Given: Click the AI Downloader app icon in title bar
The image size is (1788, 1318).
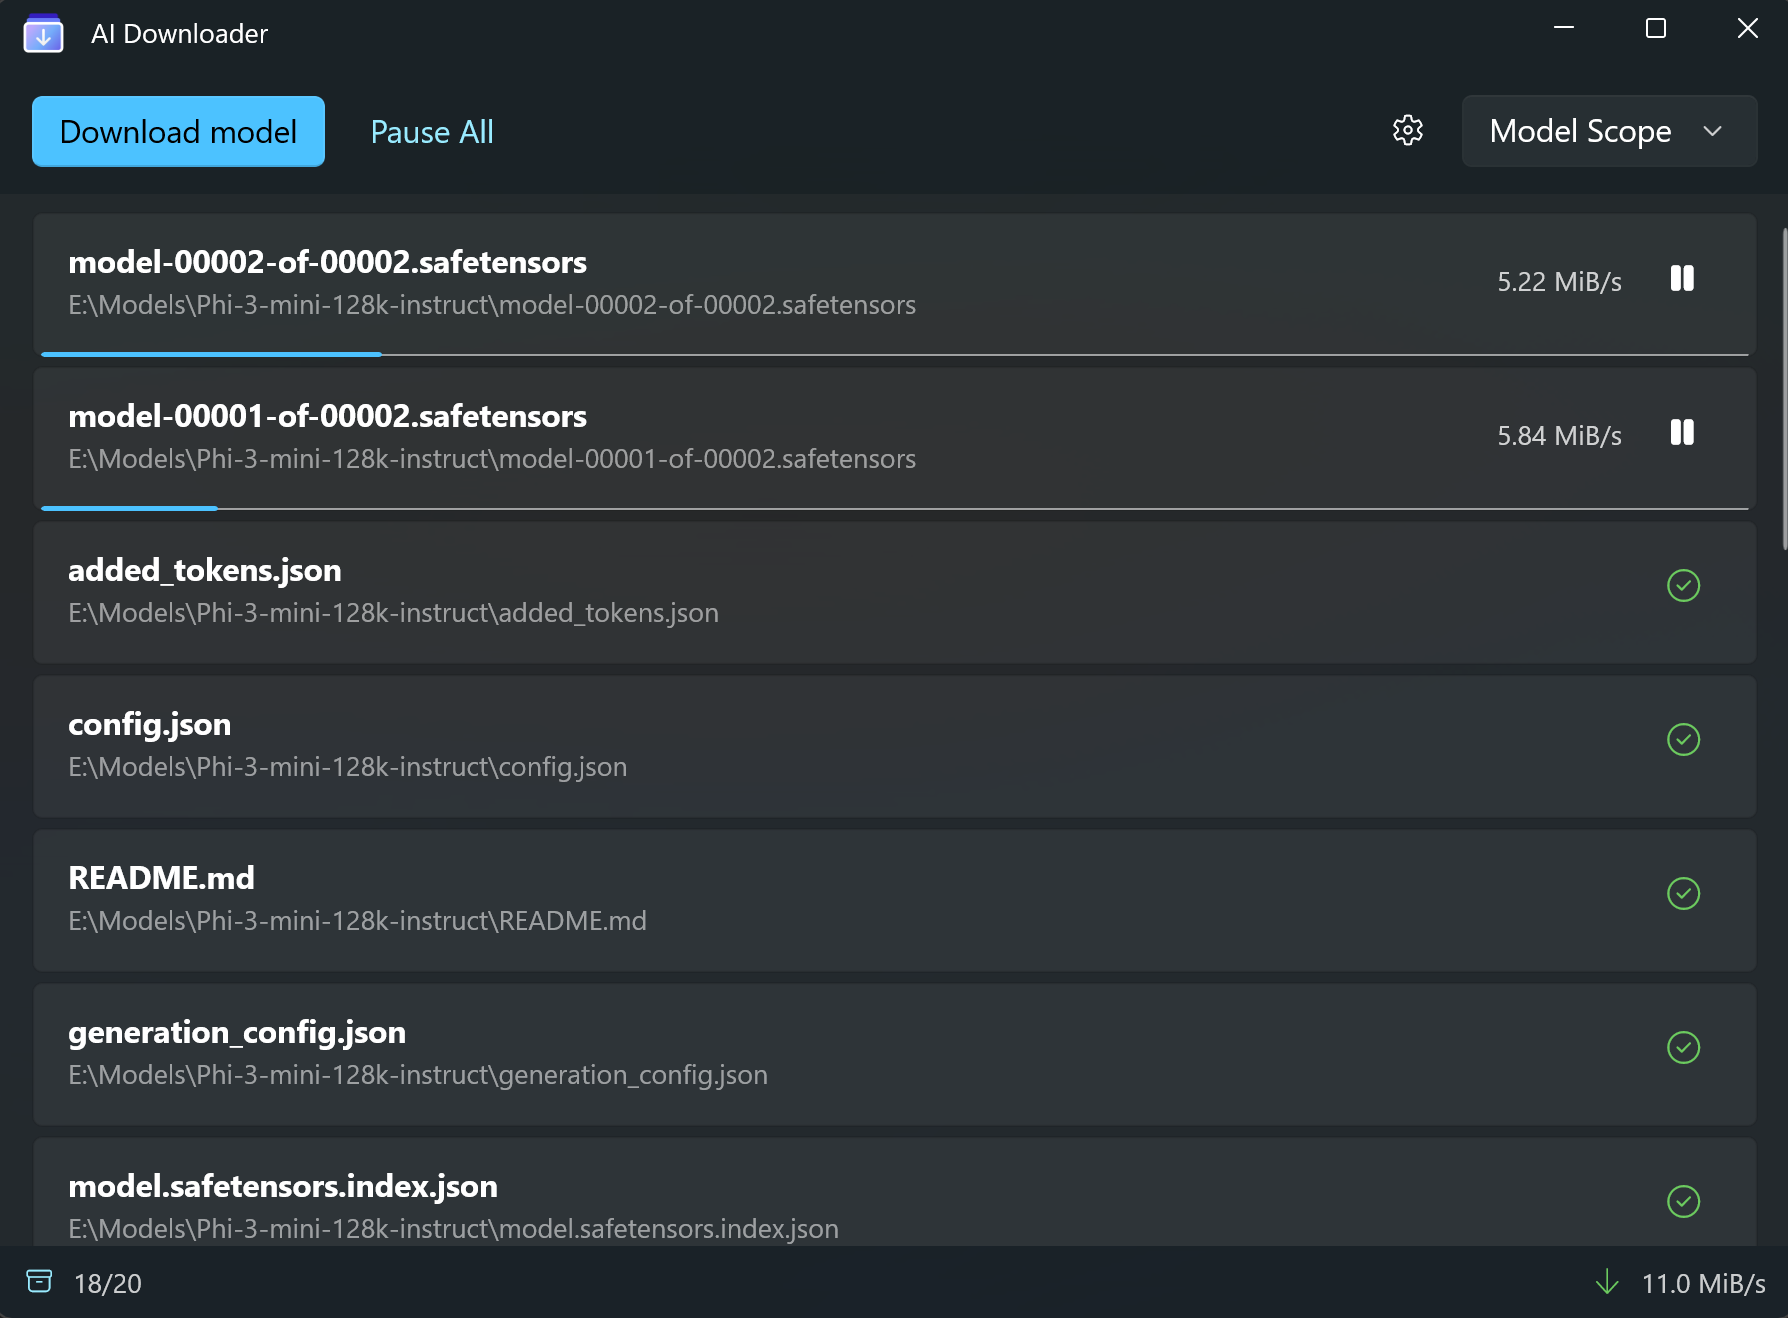Looking at the screenshot, I should [x=43, y=33].
